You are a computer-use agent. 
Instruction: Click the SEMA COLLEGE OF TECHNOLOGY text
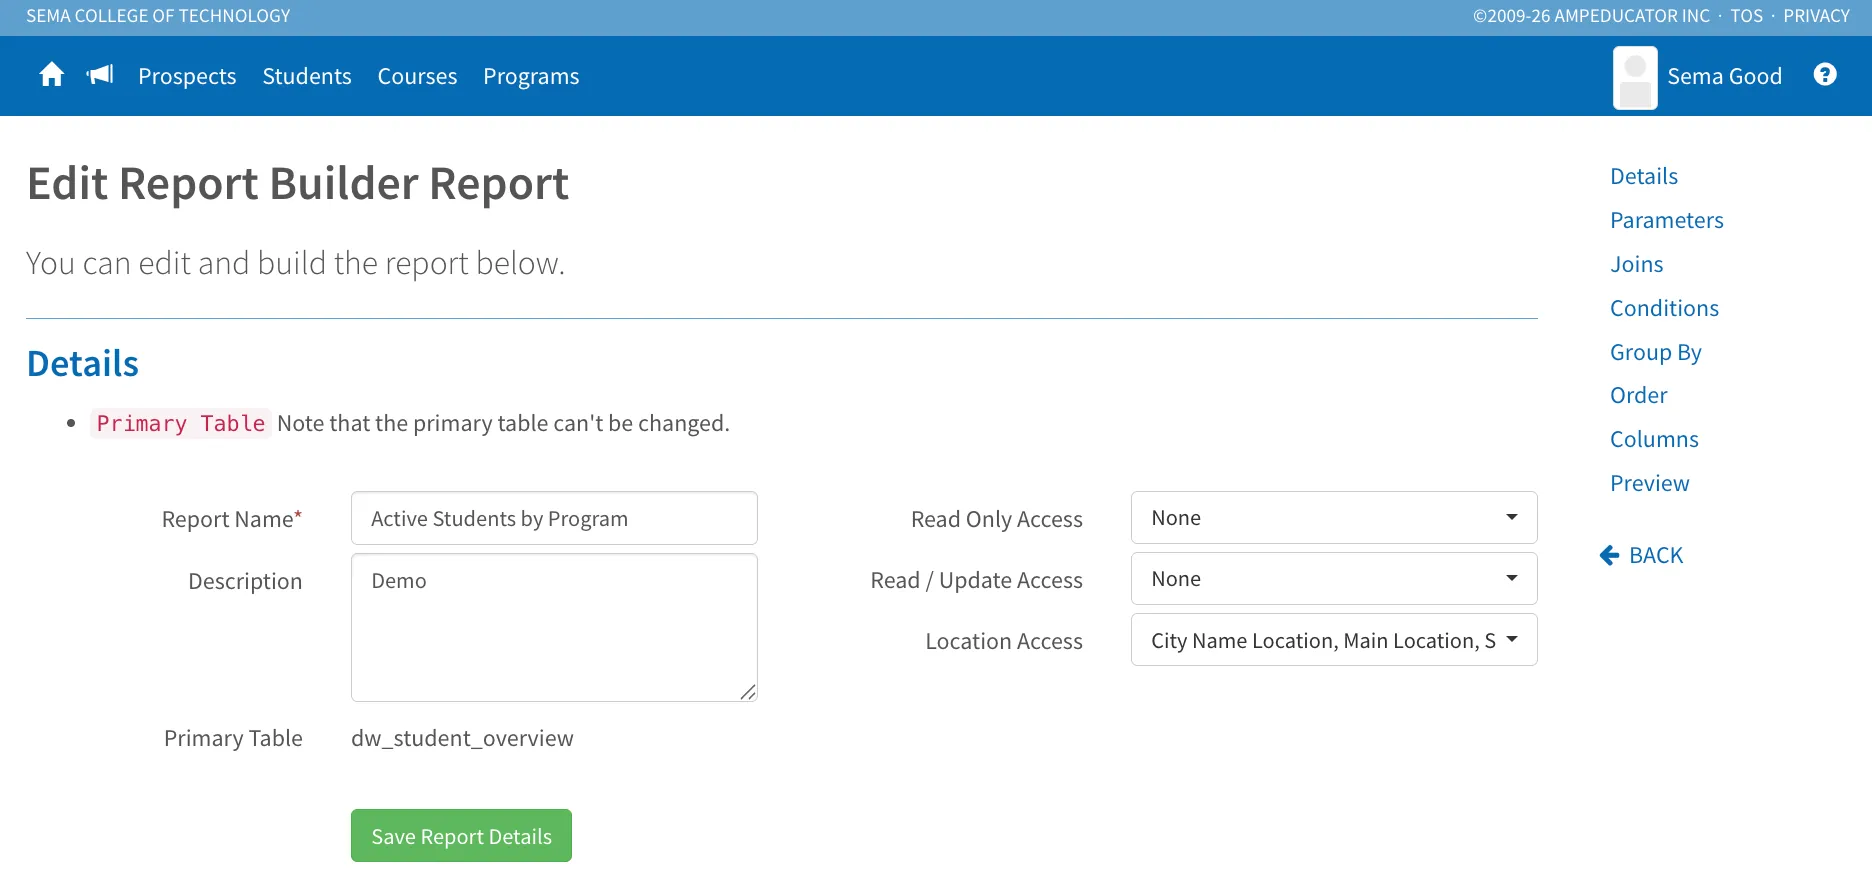(x=158, y=16)
